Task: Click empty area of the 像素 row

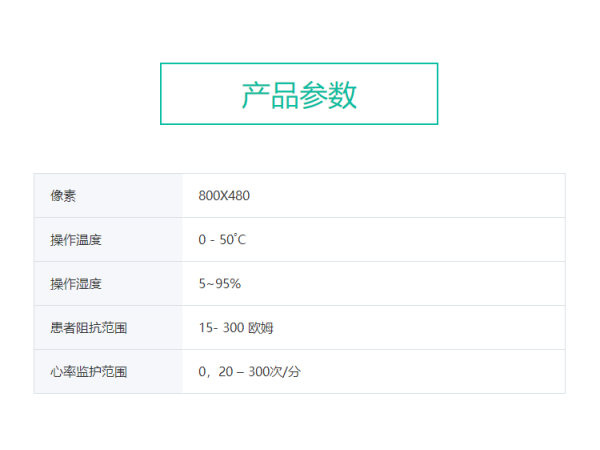Action: pyautogui.click(x=406, y=196)
